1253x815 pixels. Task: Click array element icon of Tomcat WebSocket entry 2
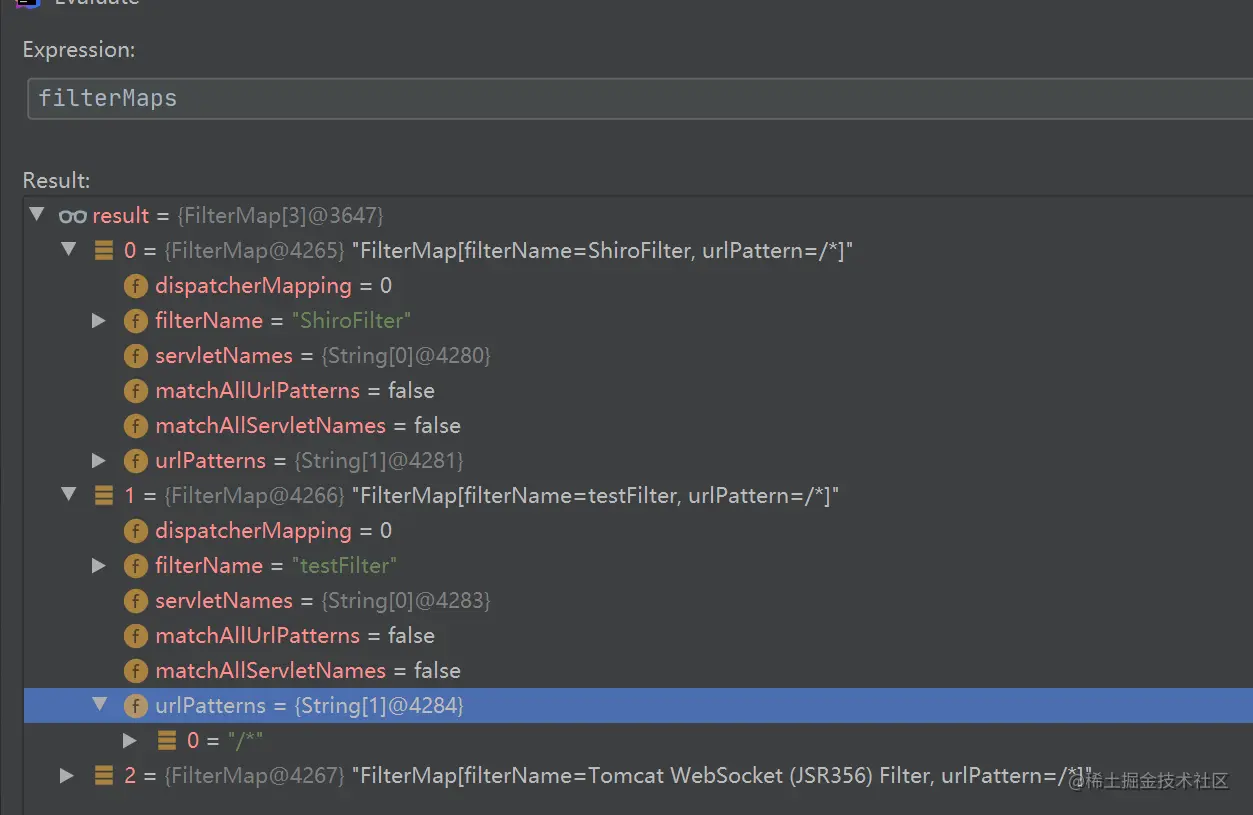coord(103,775)
